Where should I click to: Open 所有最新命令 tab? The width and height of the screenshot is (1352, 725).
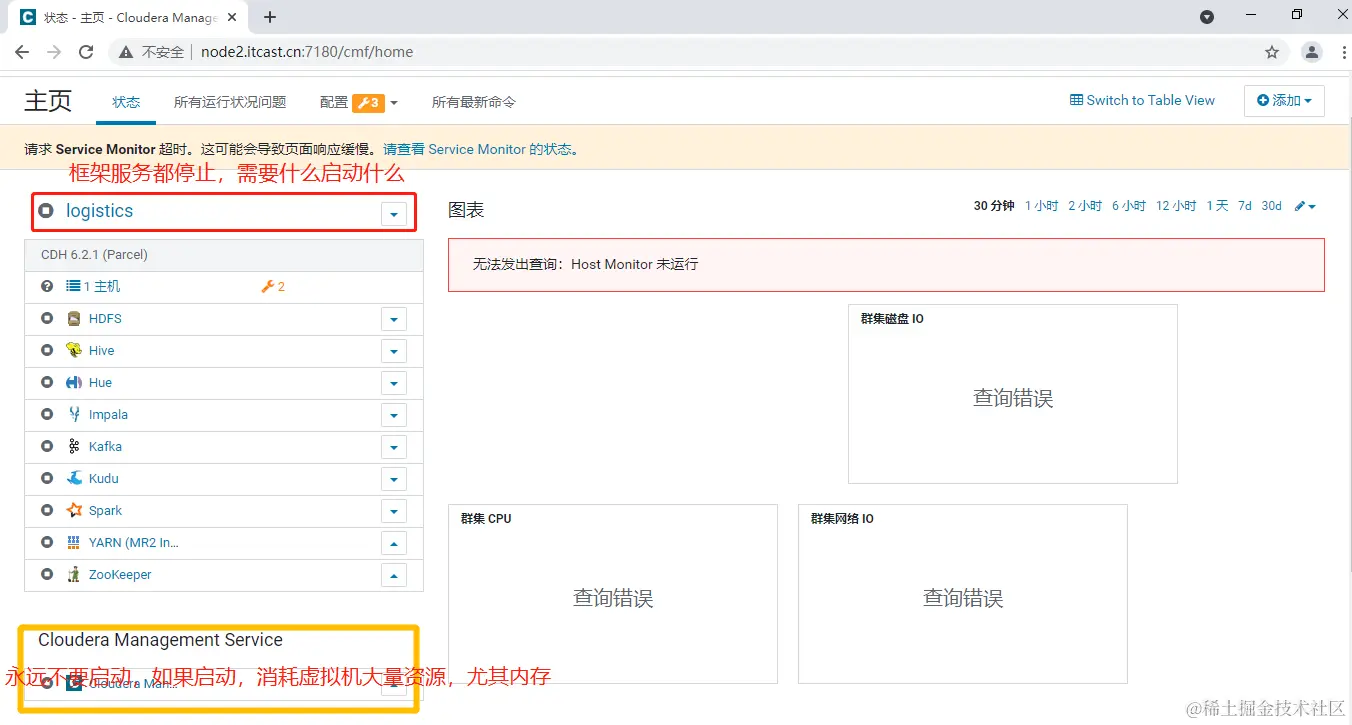click(474, 102)
